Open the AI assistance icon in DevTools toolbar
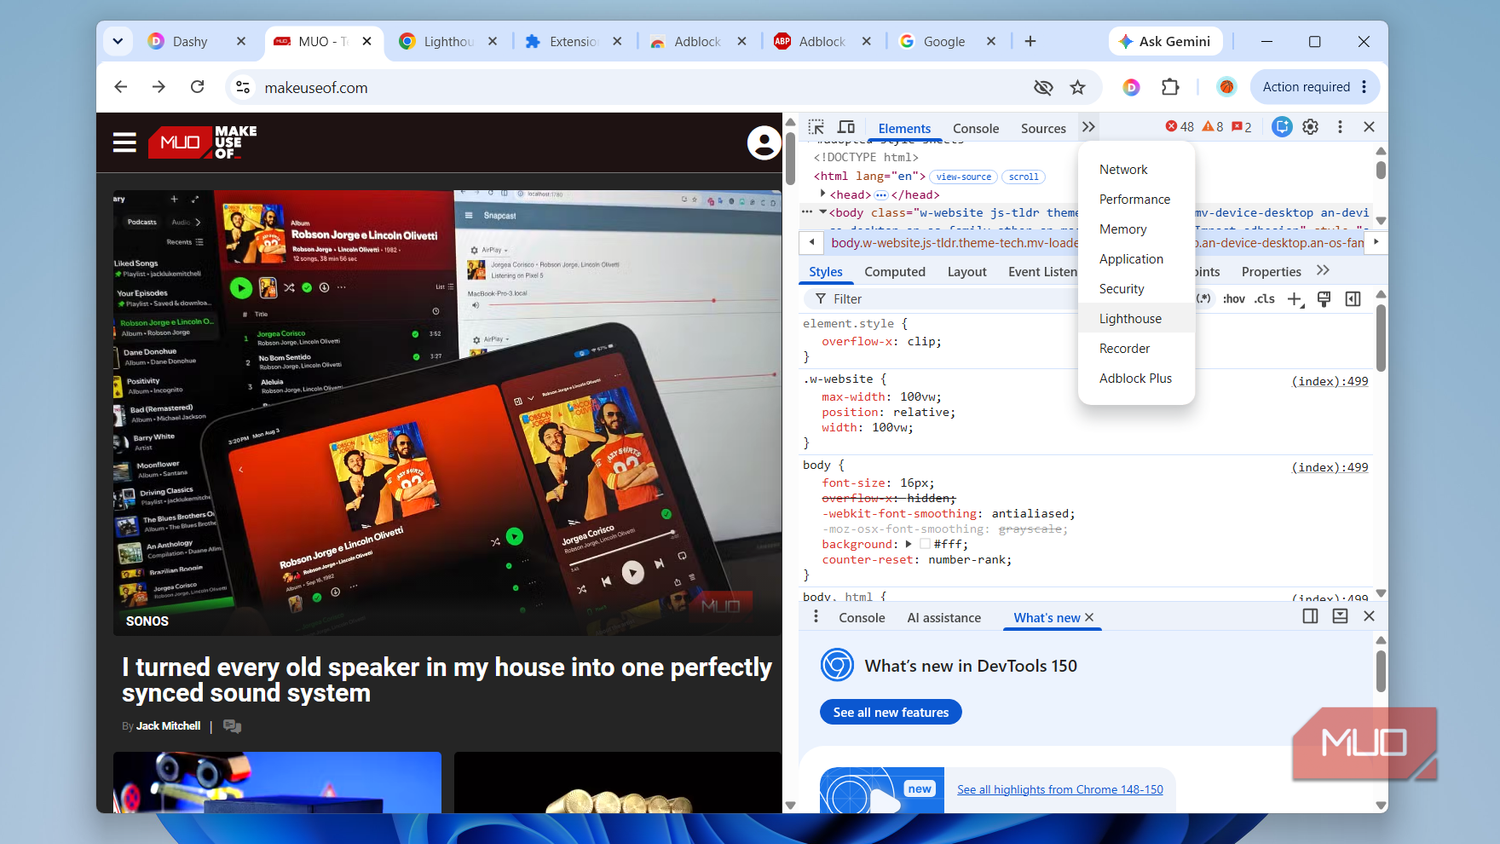 coord(1282,127)
